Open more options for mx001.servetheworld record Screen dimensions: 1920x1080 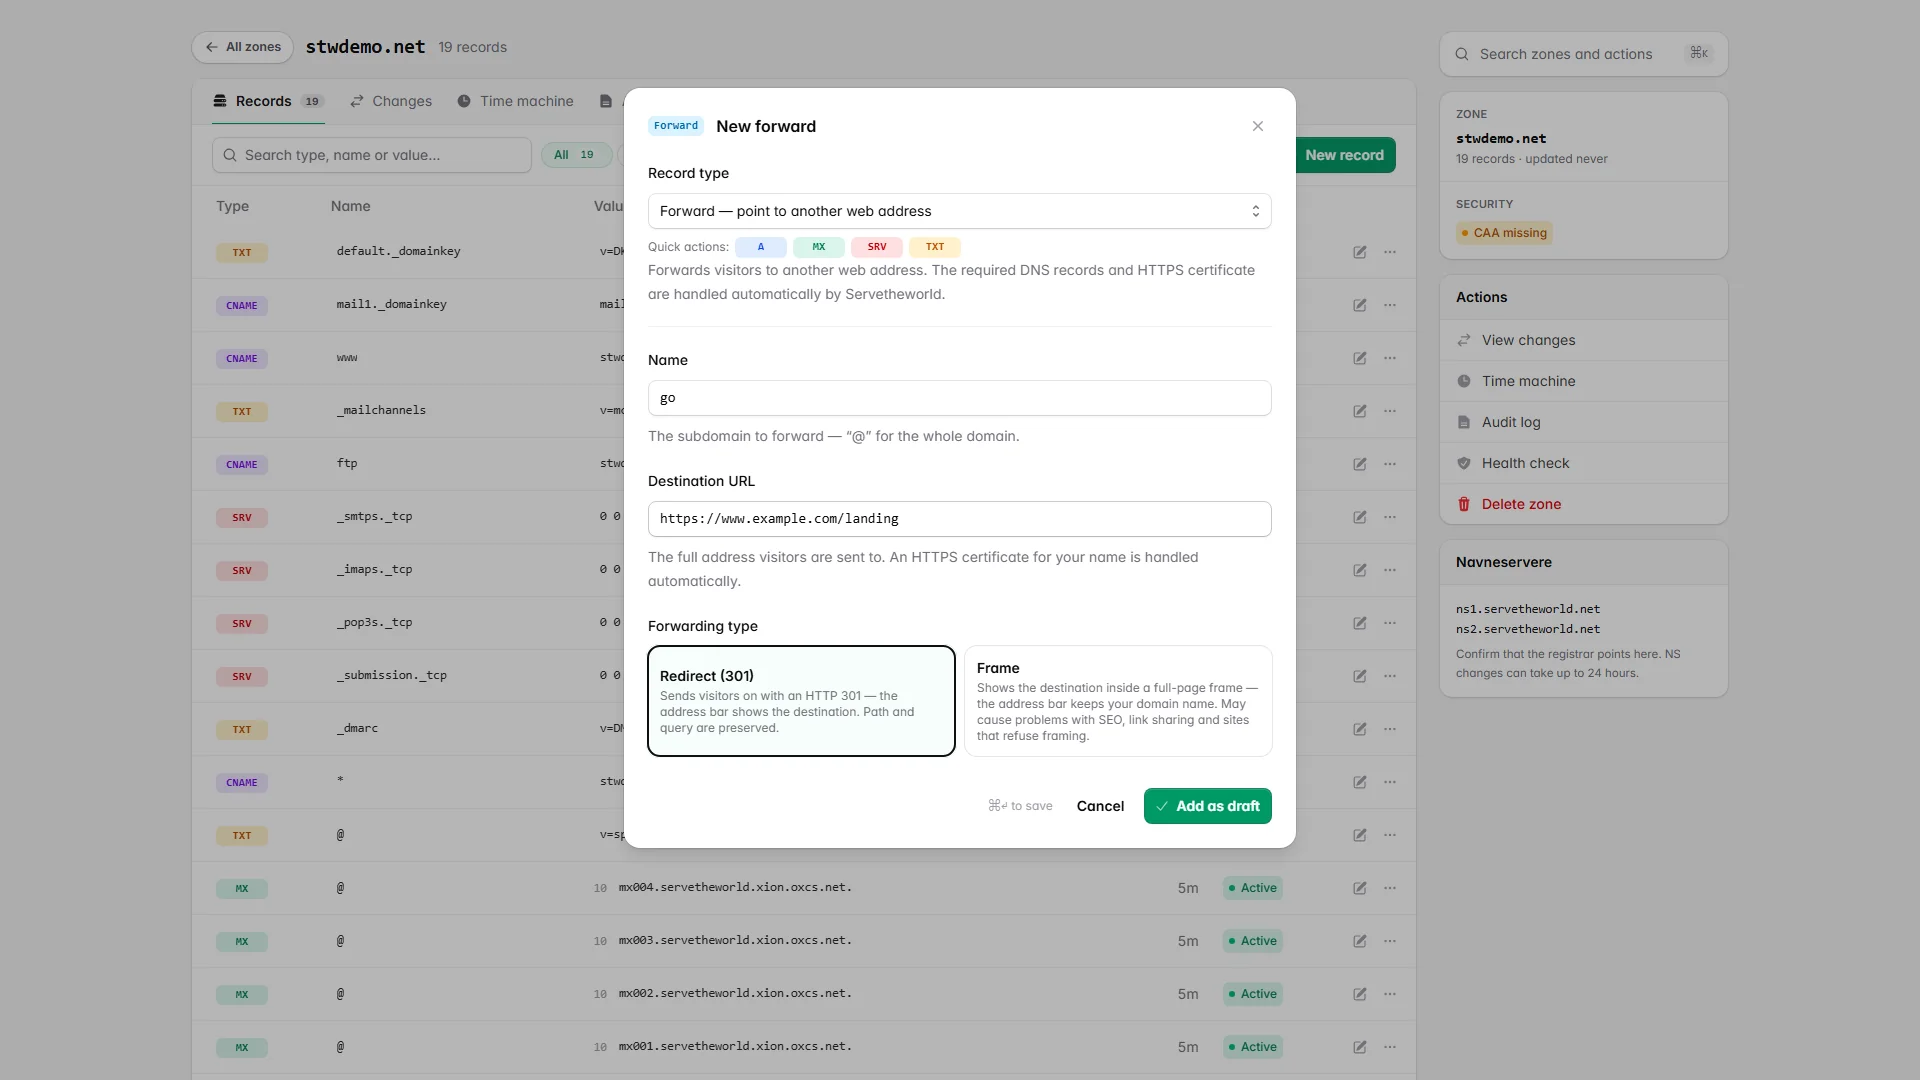coord(1389,1047)
